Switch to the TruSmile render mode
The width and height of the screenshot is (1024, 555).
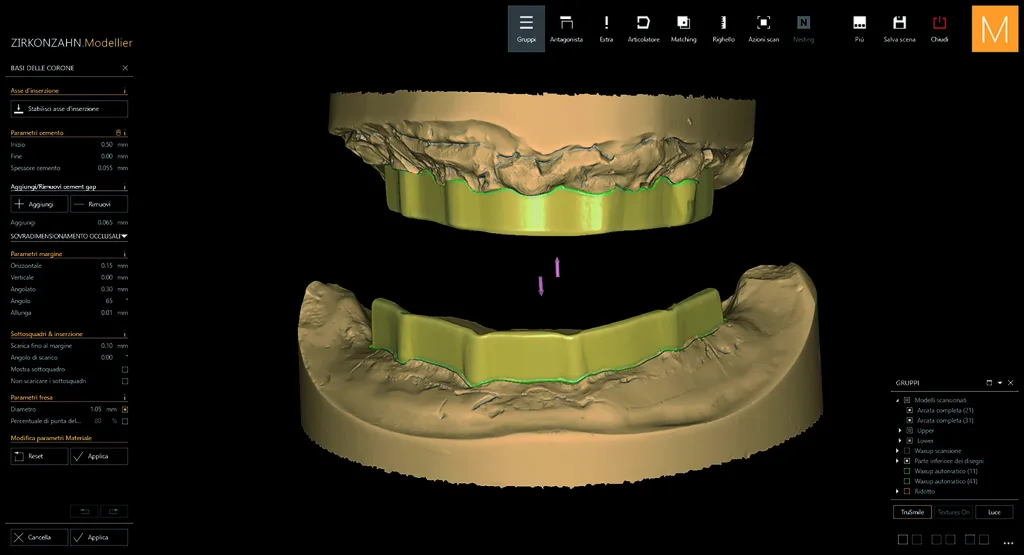(x=912, y=512)
